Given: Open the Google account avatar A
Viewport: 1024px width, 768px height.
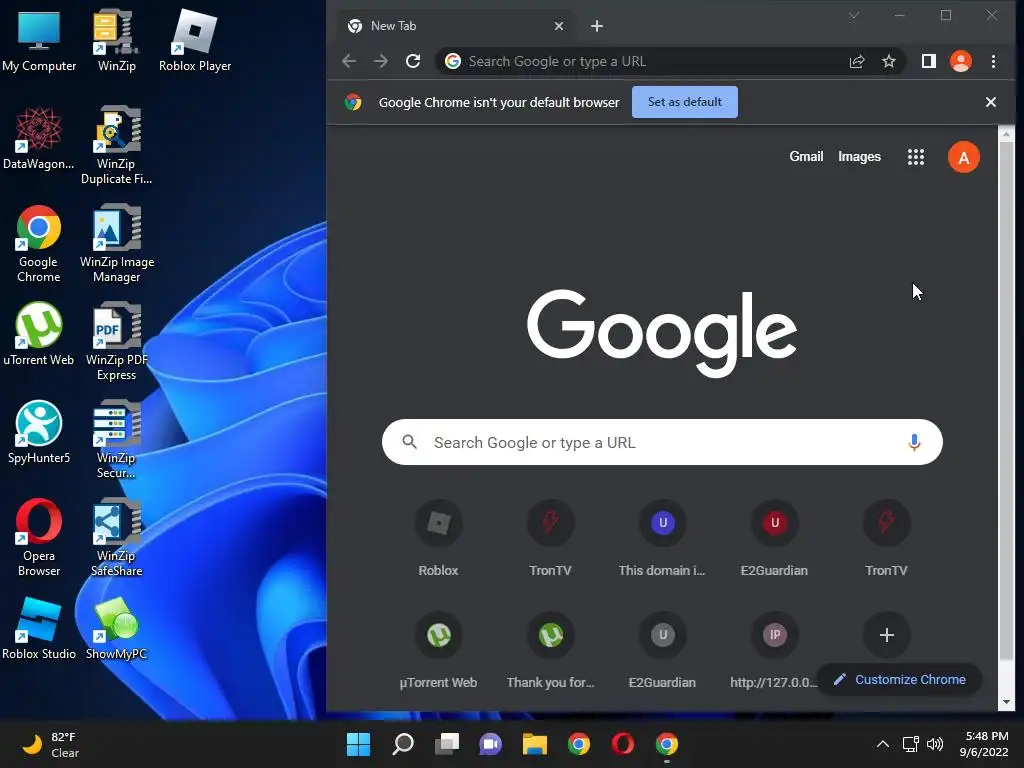Looking at the screenshot, I should pos(963,157).
